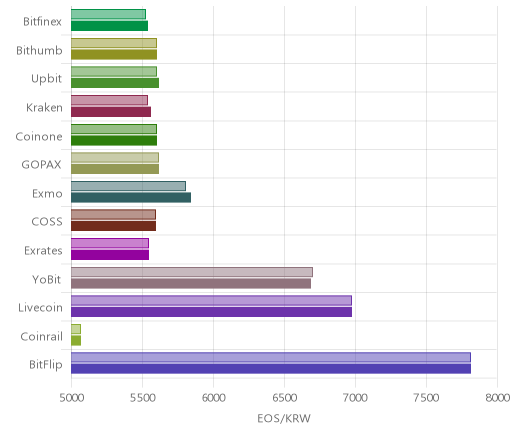This screenshot has width=512, height=436.
Task: Click the EOS/KRW axis title
Action: coord(284,418)
